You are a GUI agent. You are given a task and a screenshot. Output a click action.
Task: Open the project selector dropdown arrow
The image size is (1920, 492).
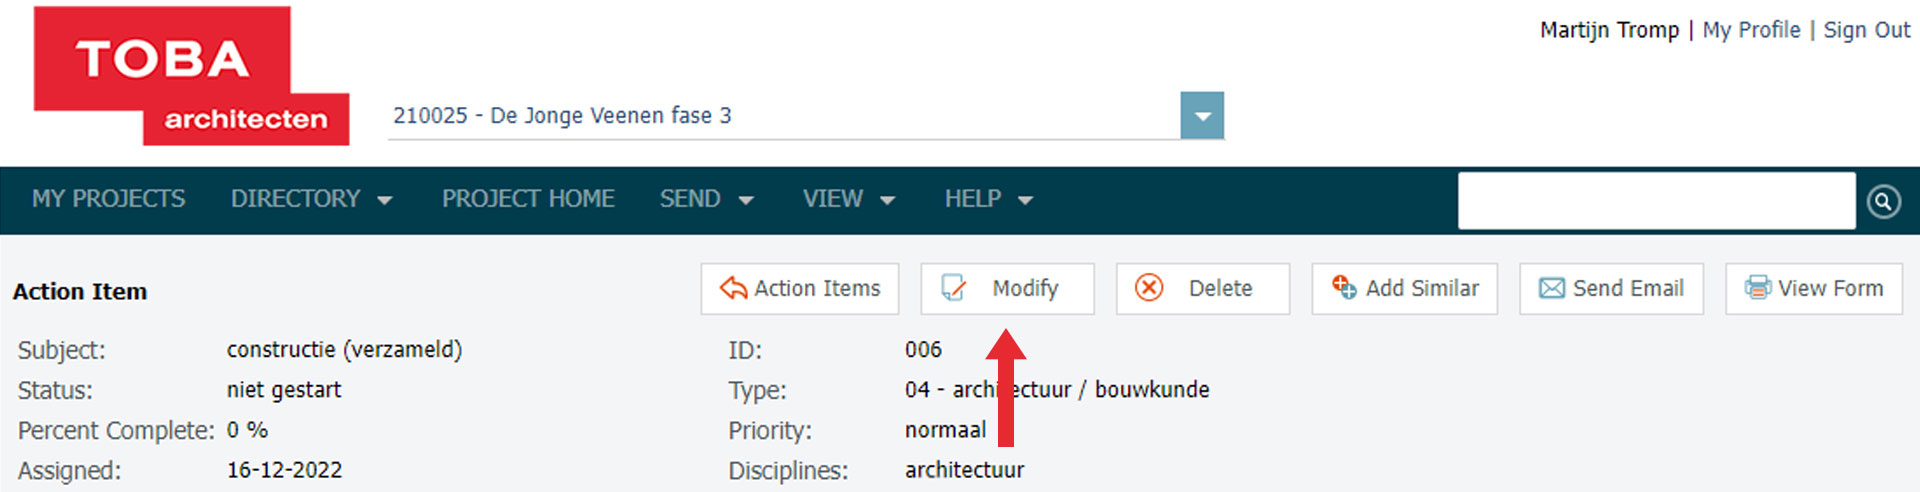tap(1202, 116)
